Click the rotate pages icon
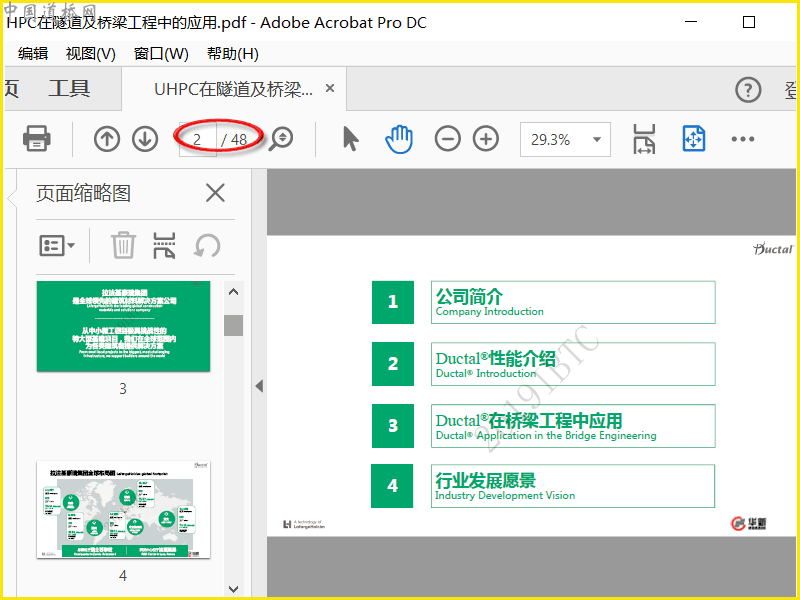The image size is (800, 600). [207, 245]
